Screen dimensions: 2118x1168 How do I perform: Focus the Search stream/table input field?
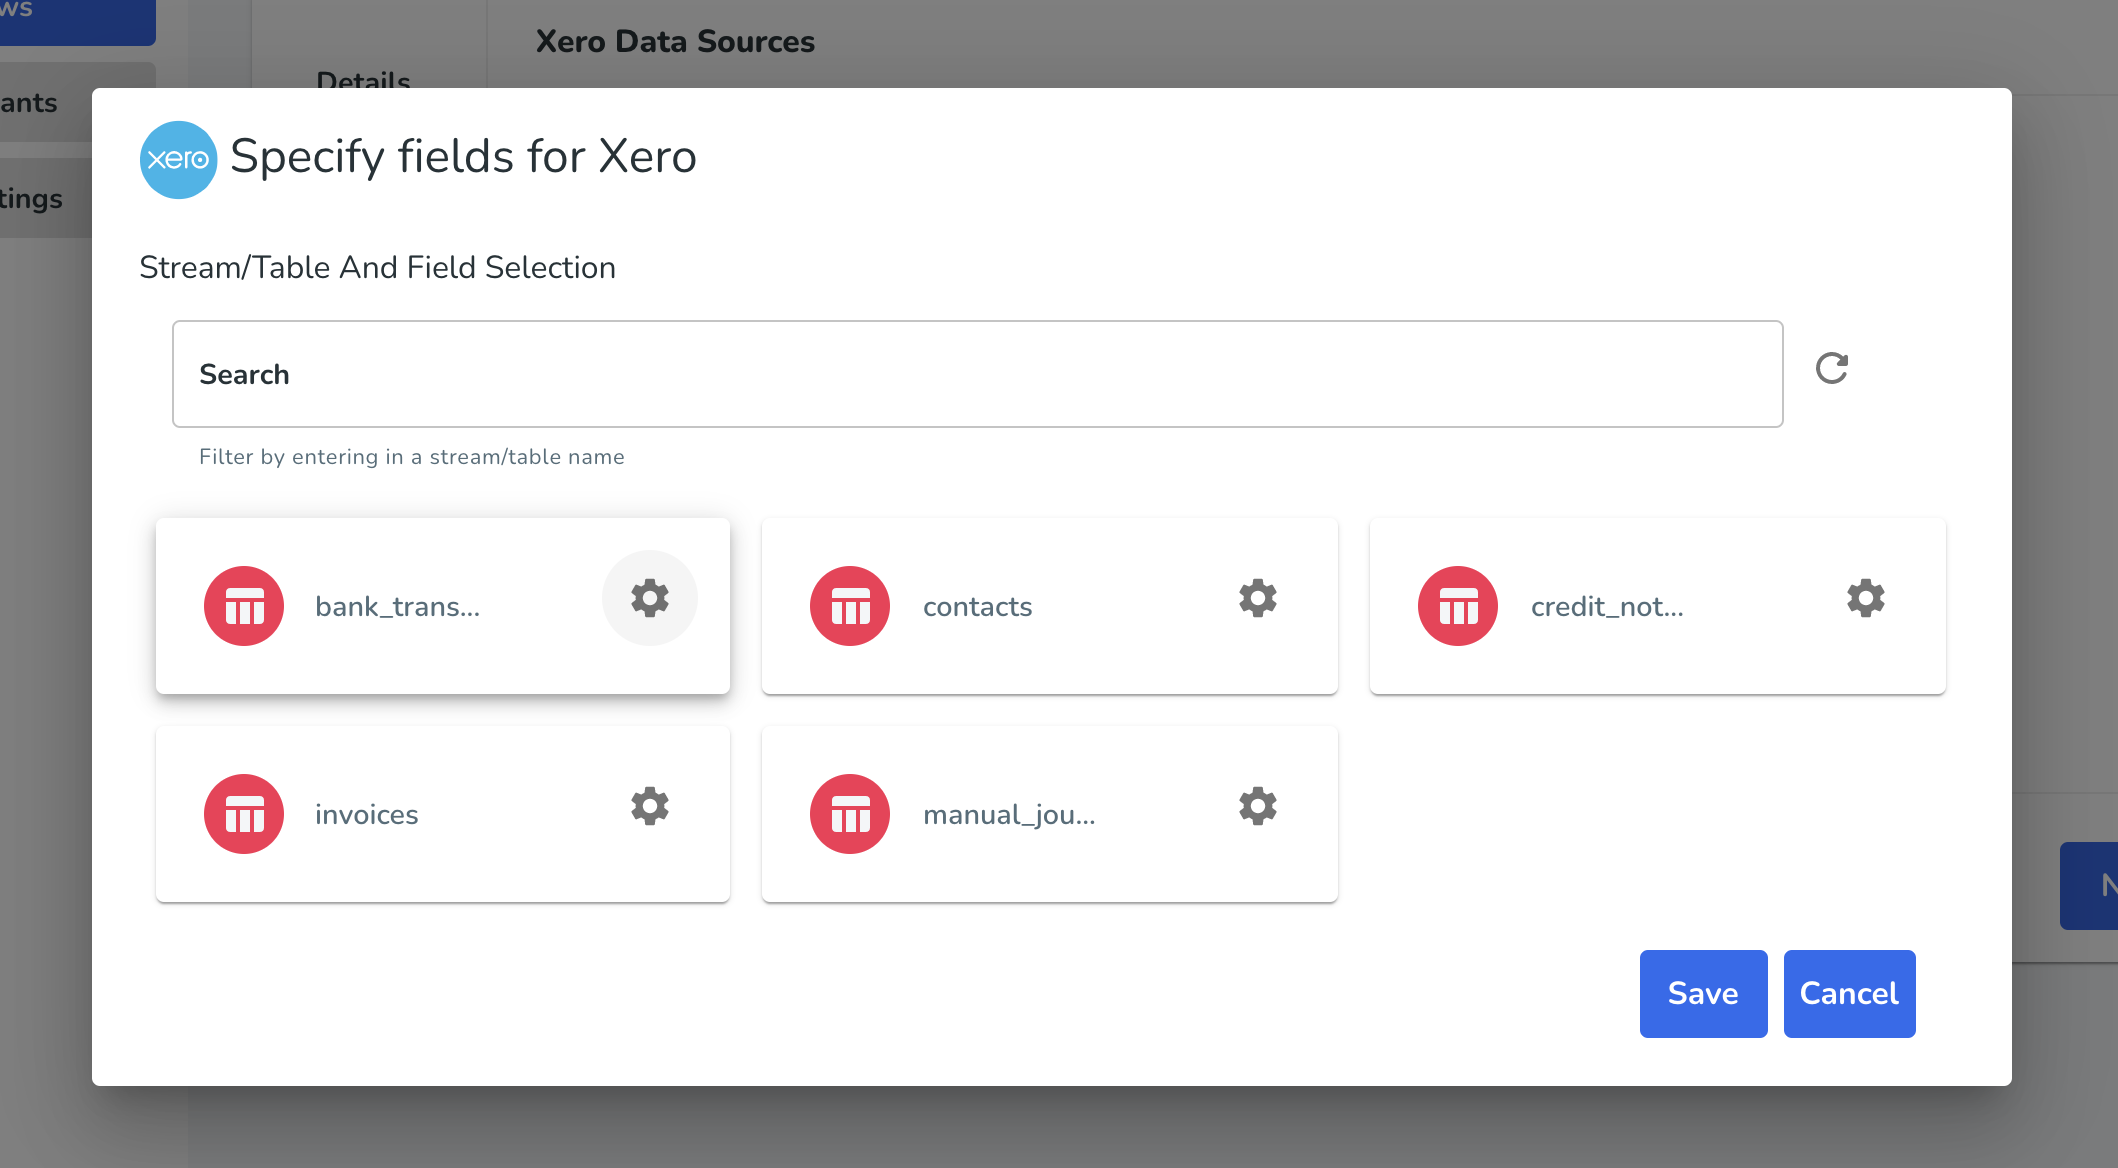click(978, 374)
